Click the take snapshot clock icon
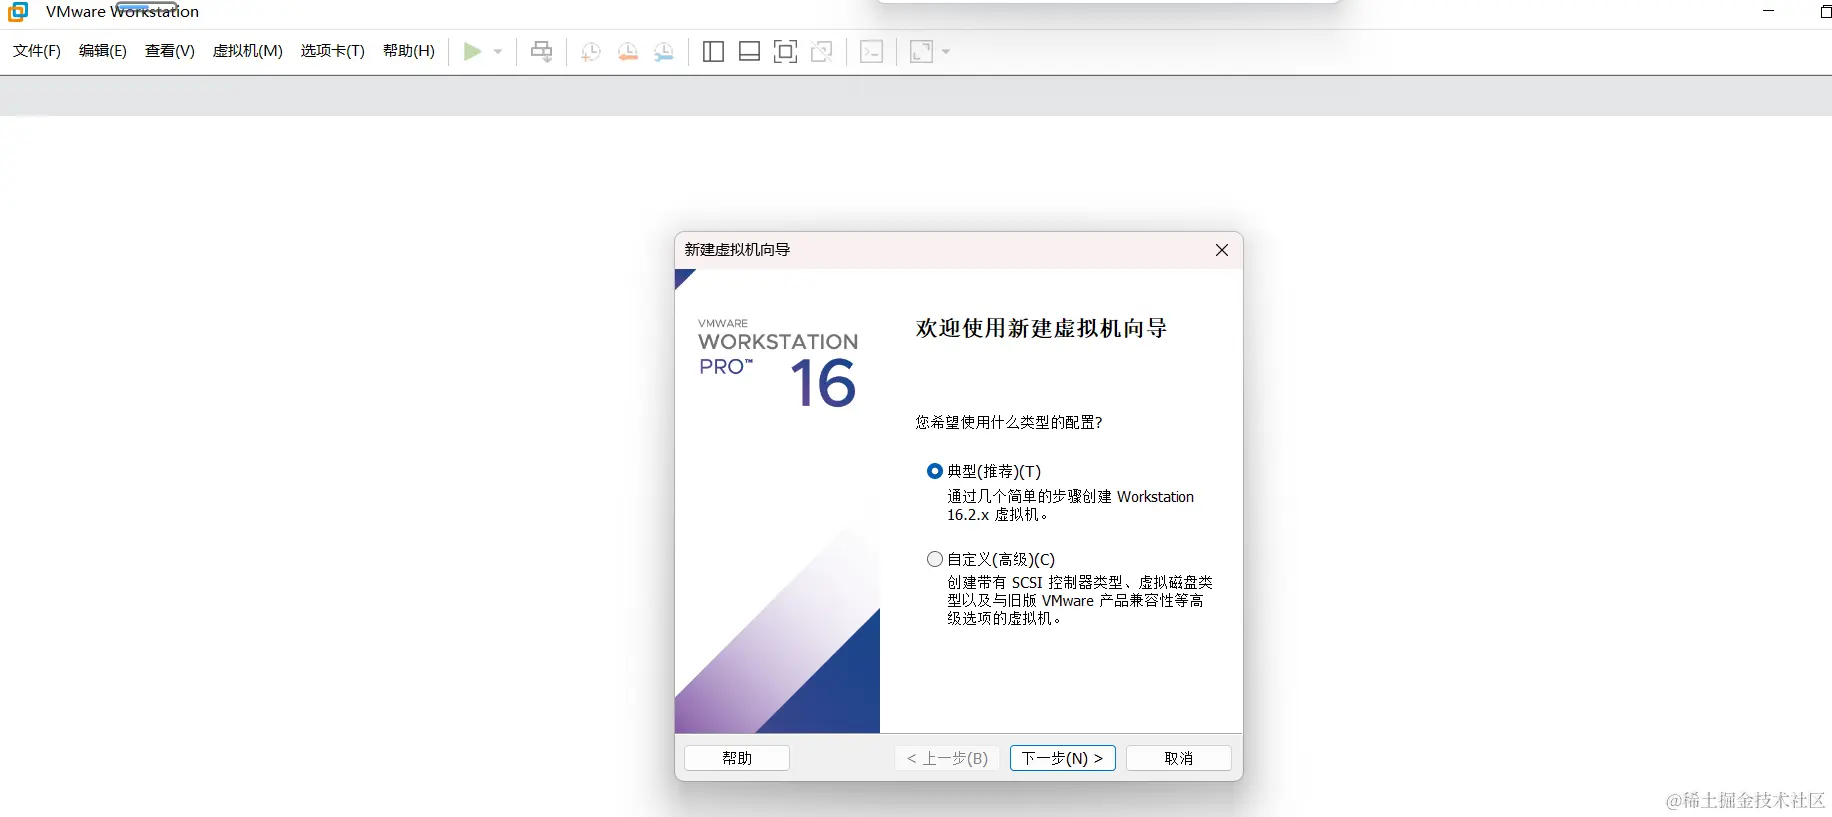This screenshot has height=817, width=1832. pyautogui.click(x=591, y=52)
